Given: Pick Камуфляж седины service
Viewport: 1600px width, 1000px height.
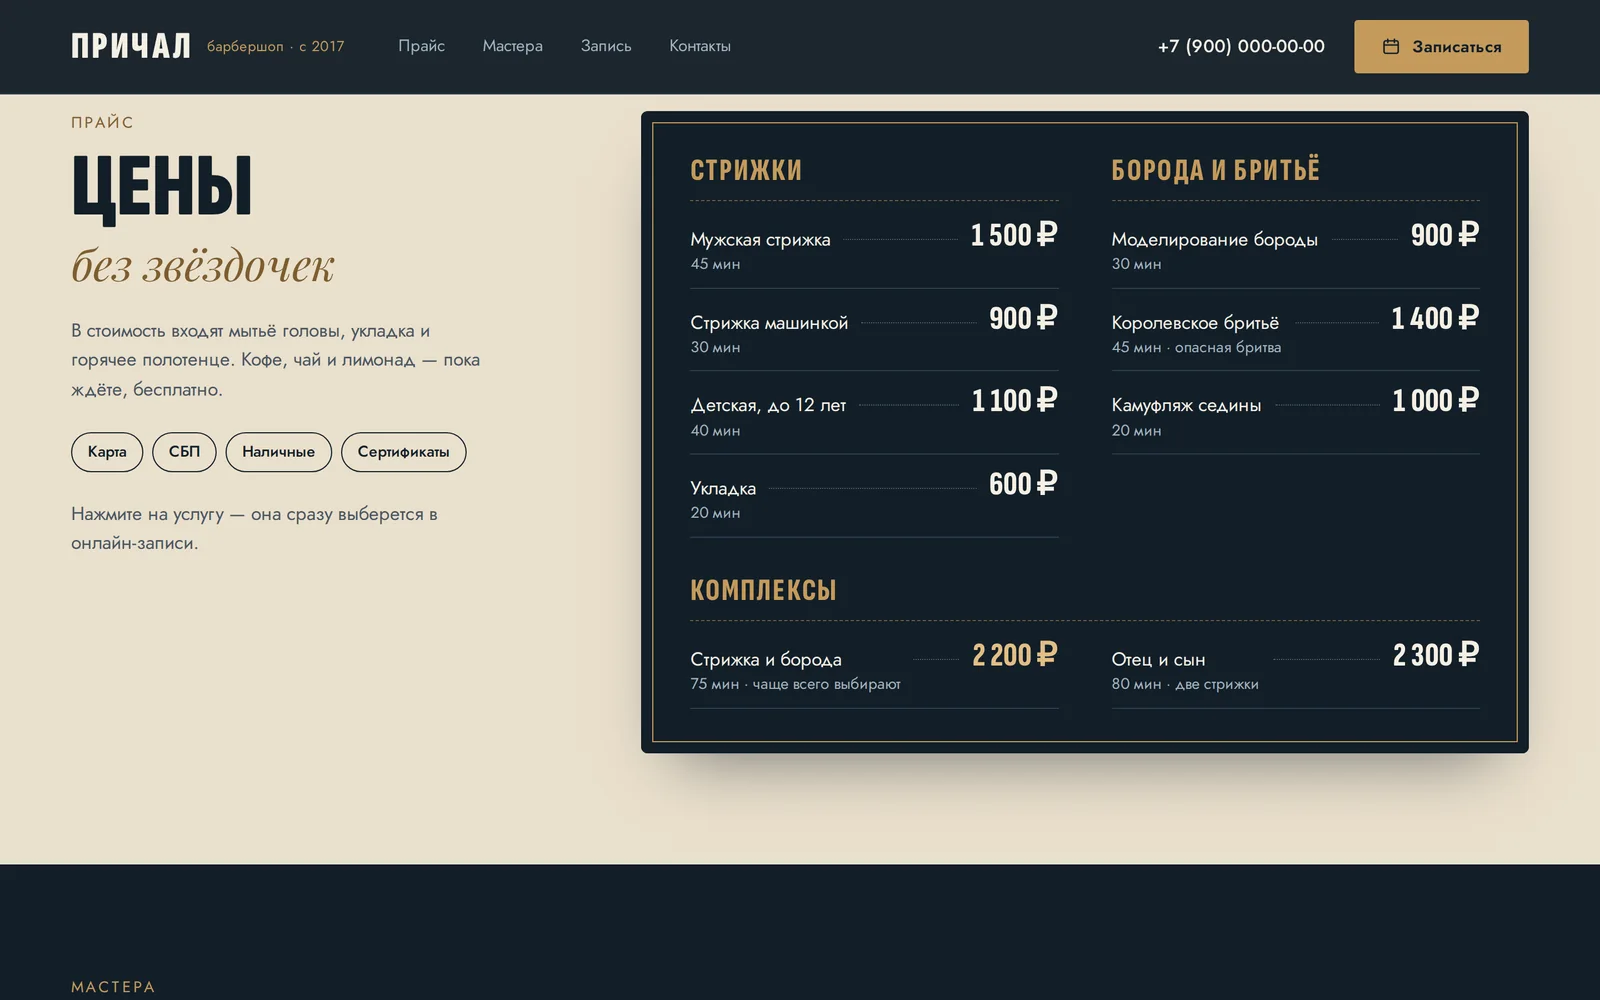Looking at the screenshot, I should click(x=1295, y=413).
